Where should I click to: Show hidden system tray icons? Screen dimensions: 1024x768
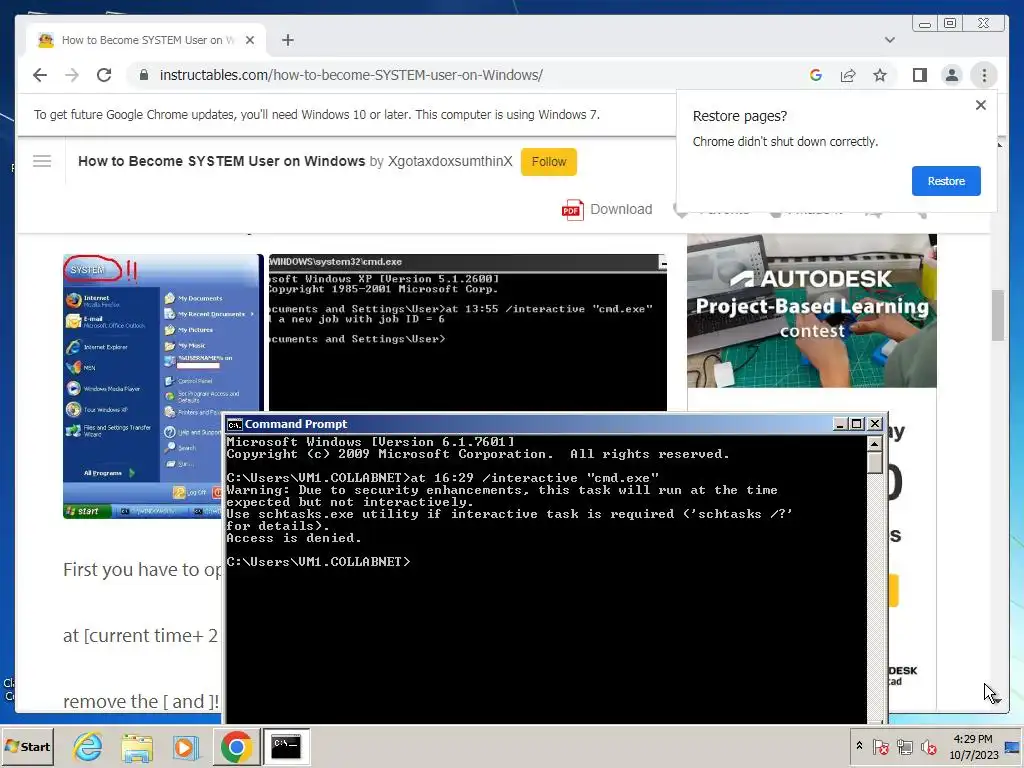859,746
